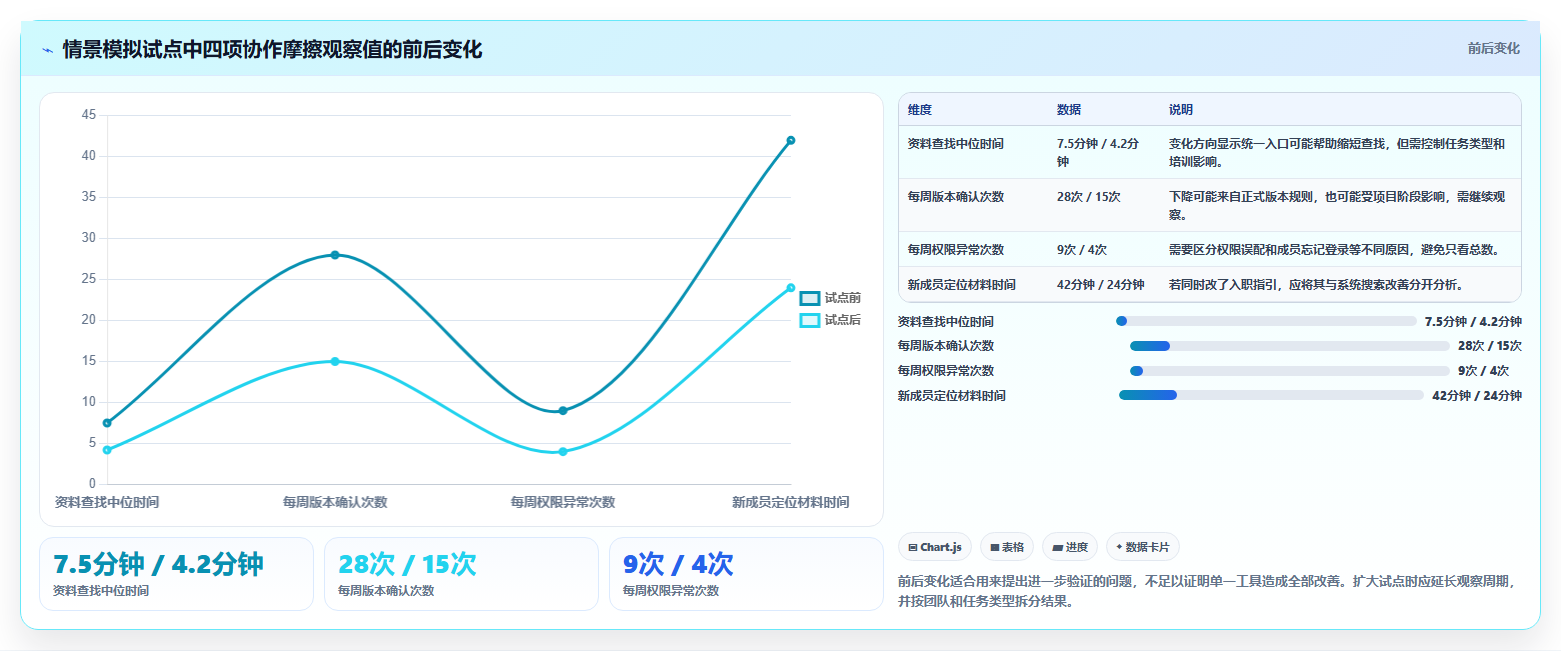Click the 新成员定位材料时间 progress bar
Viewport: 1561px width, 651px height.
tap(1271, 395)
